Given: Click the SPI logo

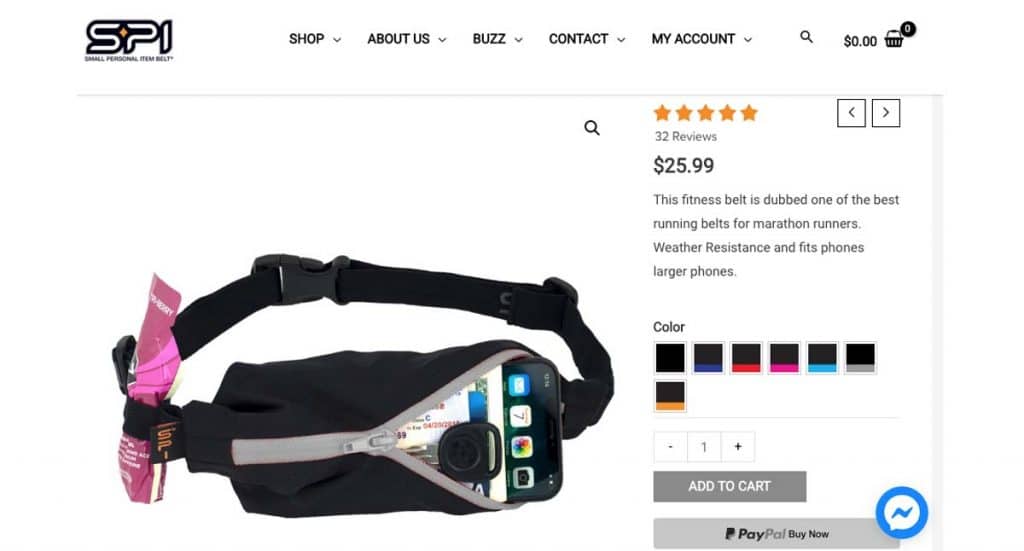Looking at the screenshot, I should coord(129,40).
